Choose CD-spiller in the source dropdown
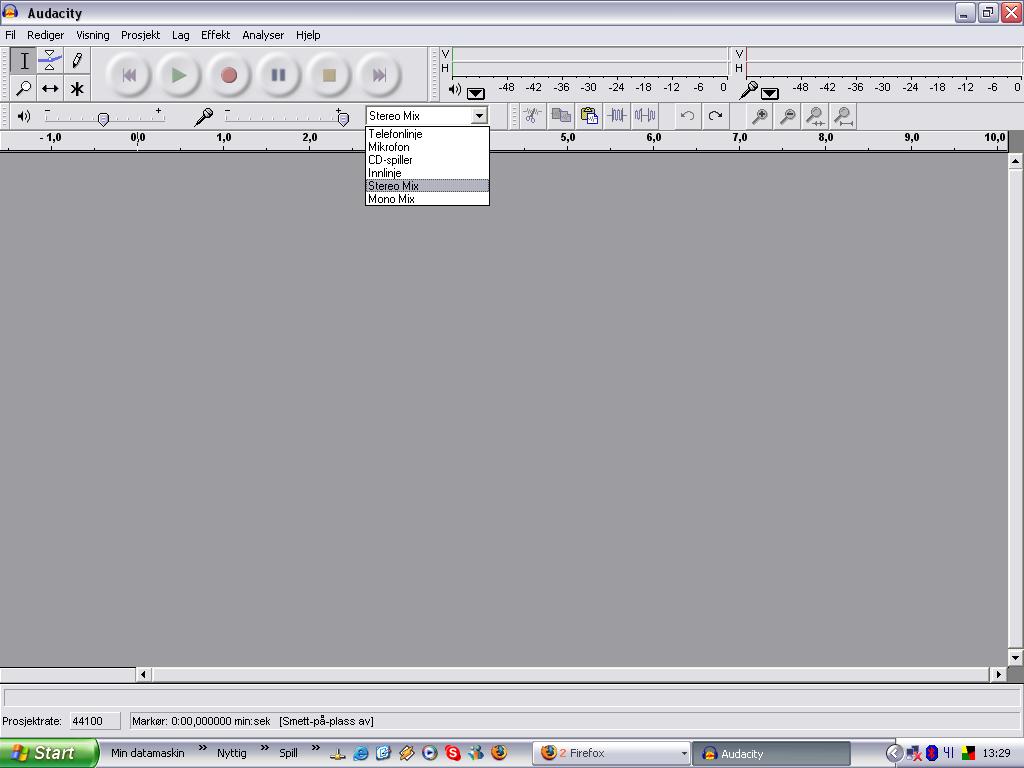This screenshot has height=768, width=1024. pyautogui.click(x=390, y=160)
